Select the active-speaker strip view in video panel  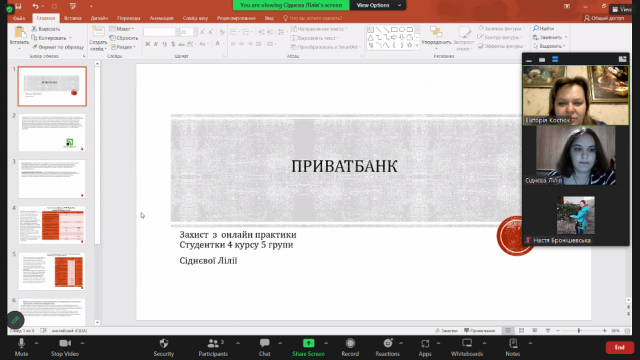pos(555,60)
